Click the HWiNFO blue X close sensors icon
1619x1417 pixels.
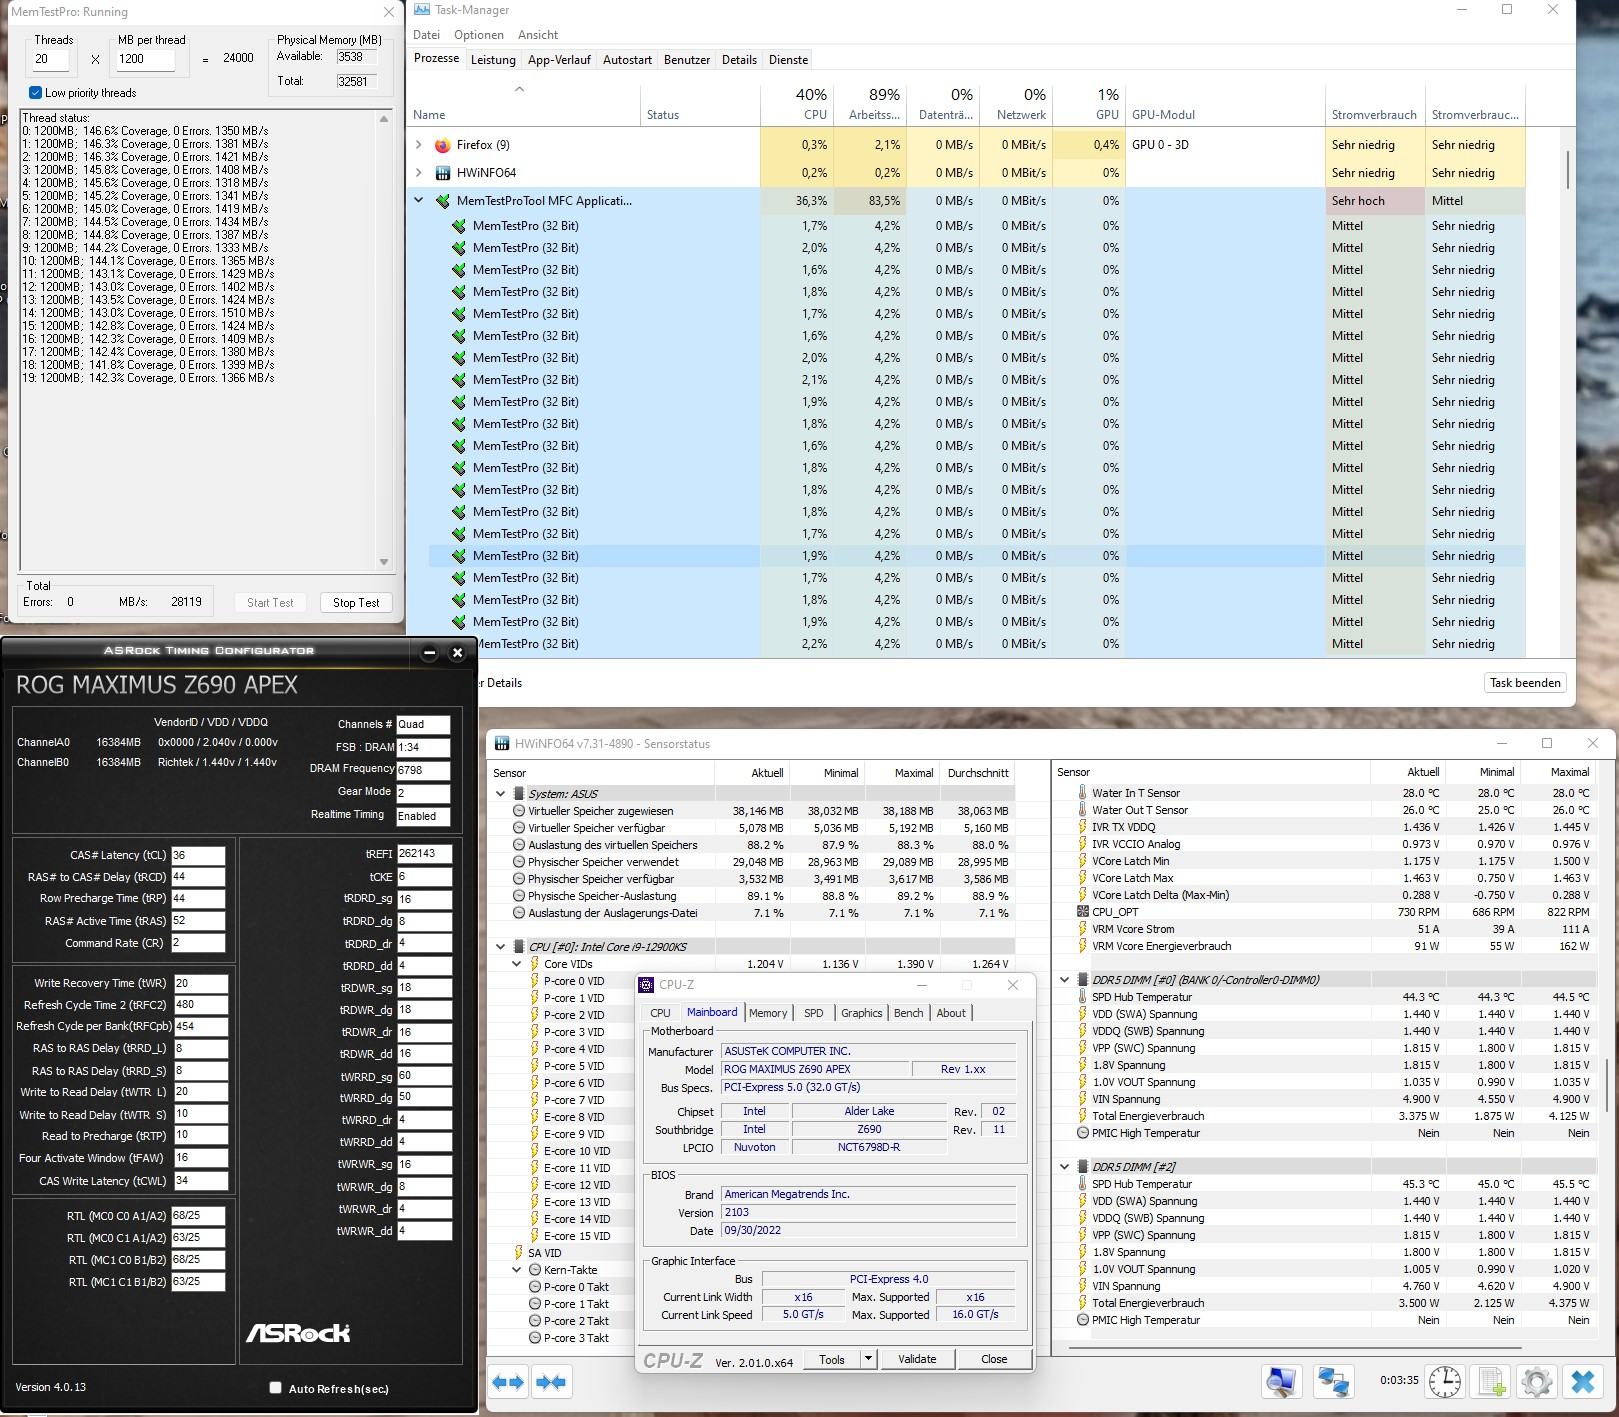tap(1583, 1381)
